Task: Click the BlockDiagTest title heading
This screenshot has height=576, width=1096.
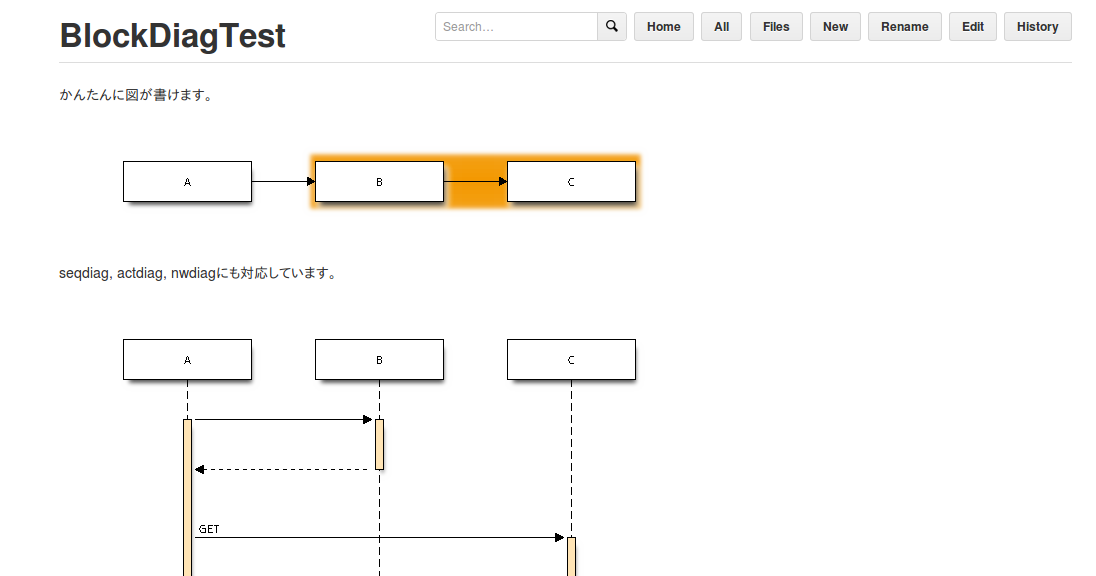Action: (x=172, y=35)
